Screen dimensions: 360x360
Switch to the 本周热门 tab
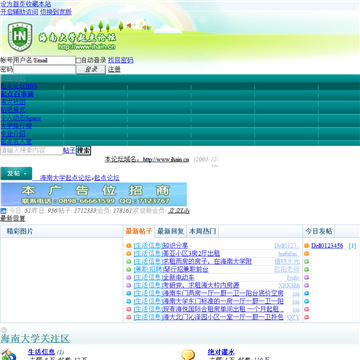(x=202, y=231)
